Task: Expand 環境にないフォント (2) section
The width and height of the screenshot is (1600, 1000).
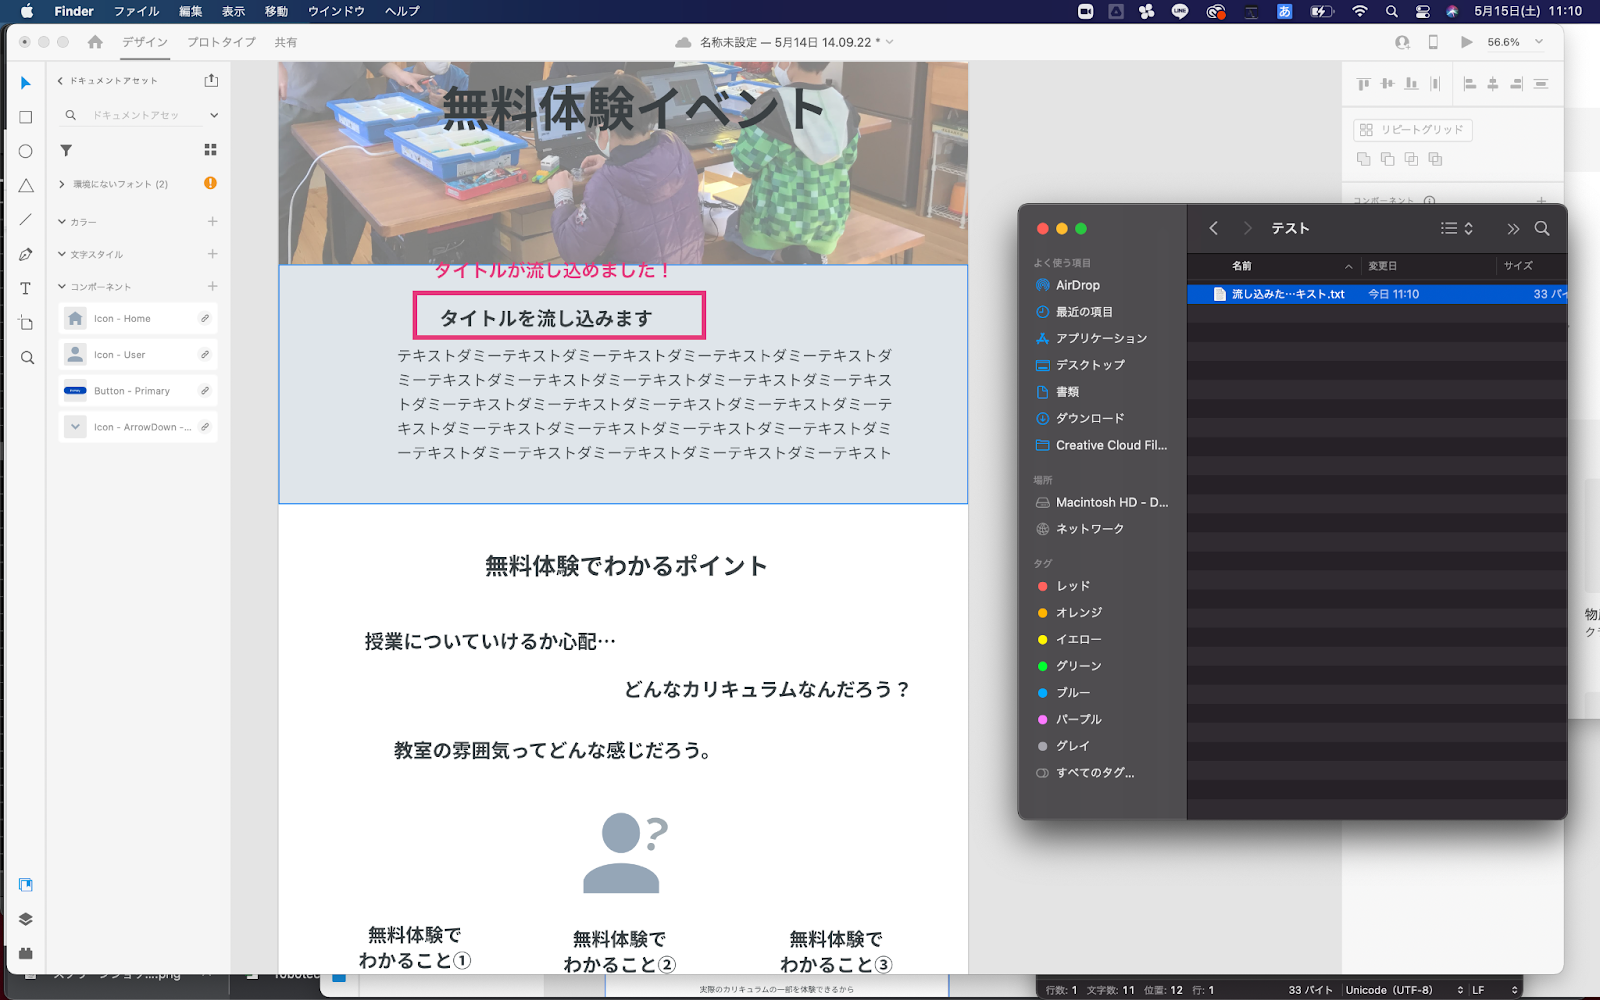Action: [62, 184]
